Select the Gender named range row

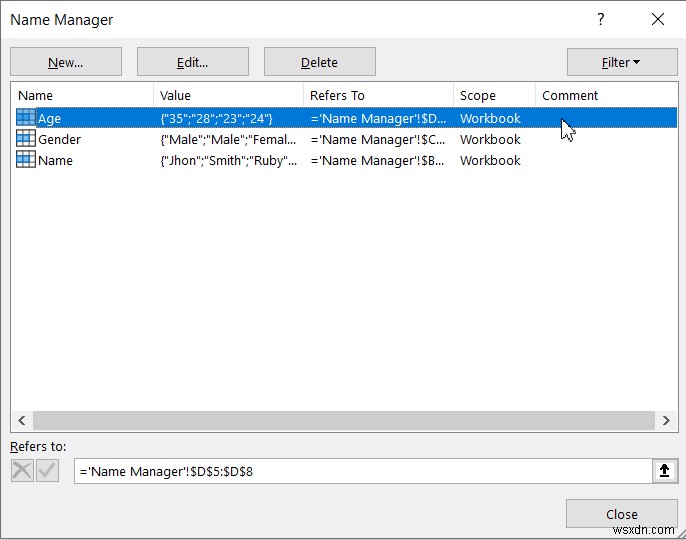coord(346,139)
